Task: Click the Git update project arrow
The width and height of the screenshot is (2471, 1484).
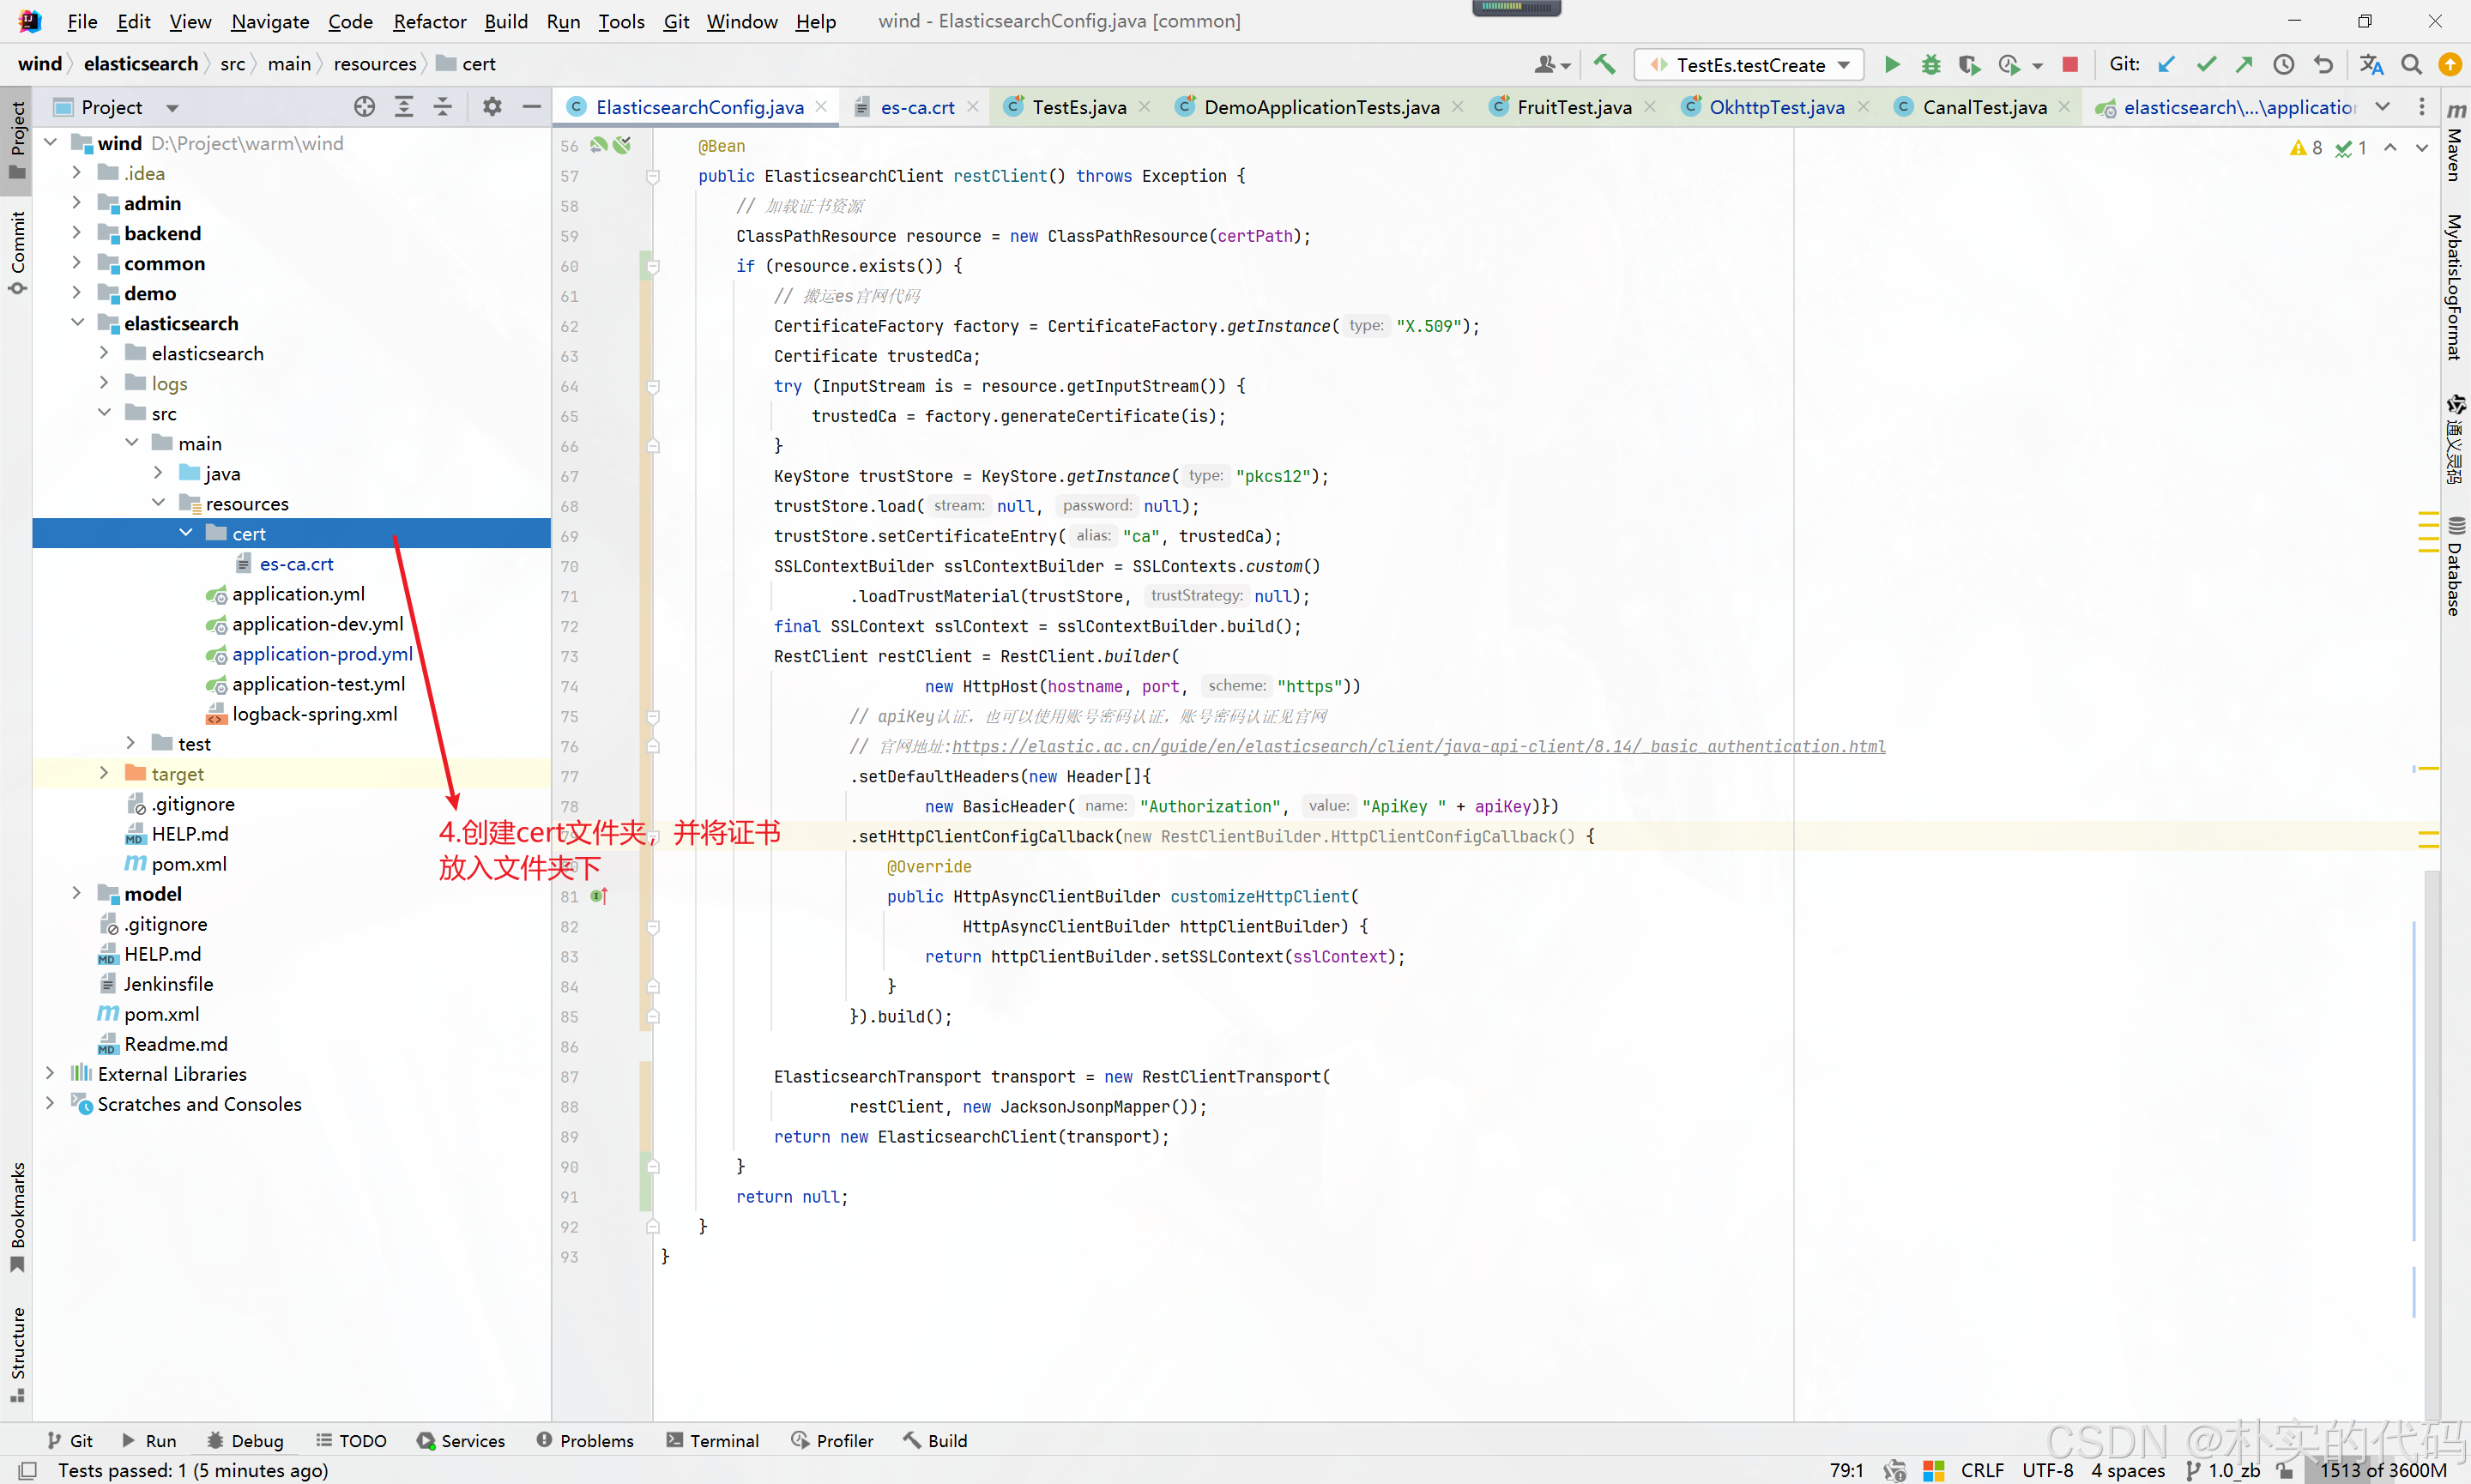Action: pos(2166,65)
